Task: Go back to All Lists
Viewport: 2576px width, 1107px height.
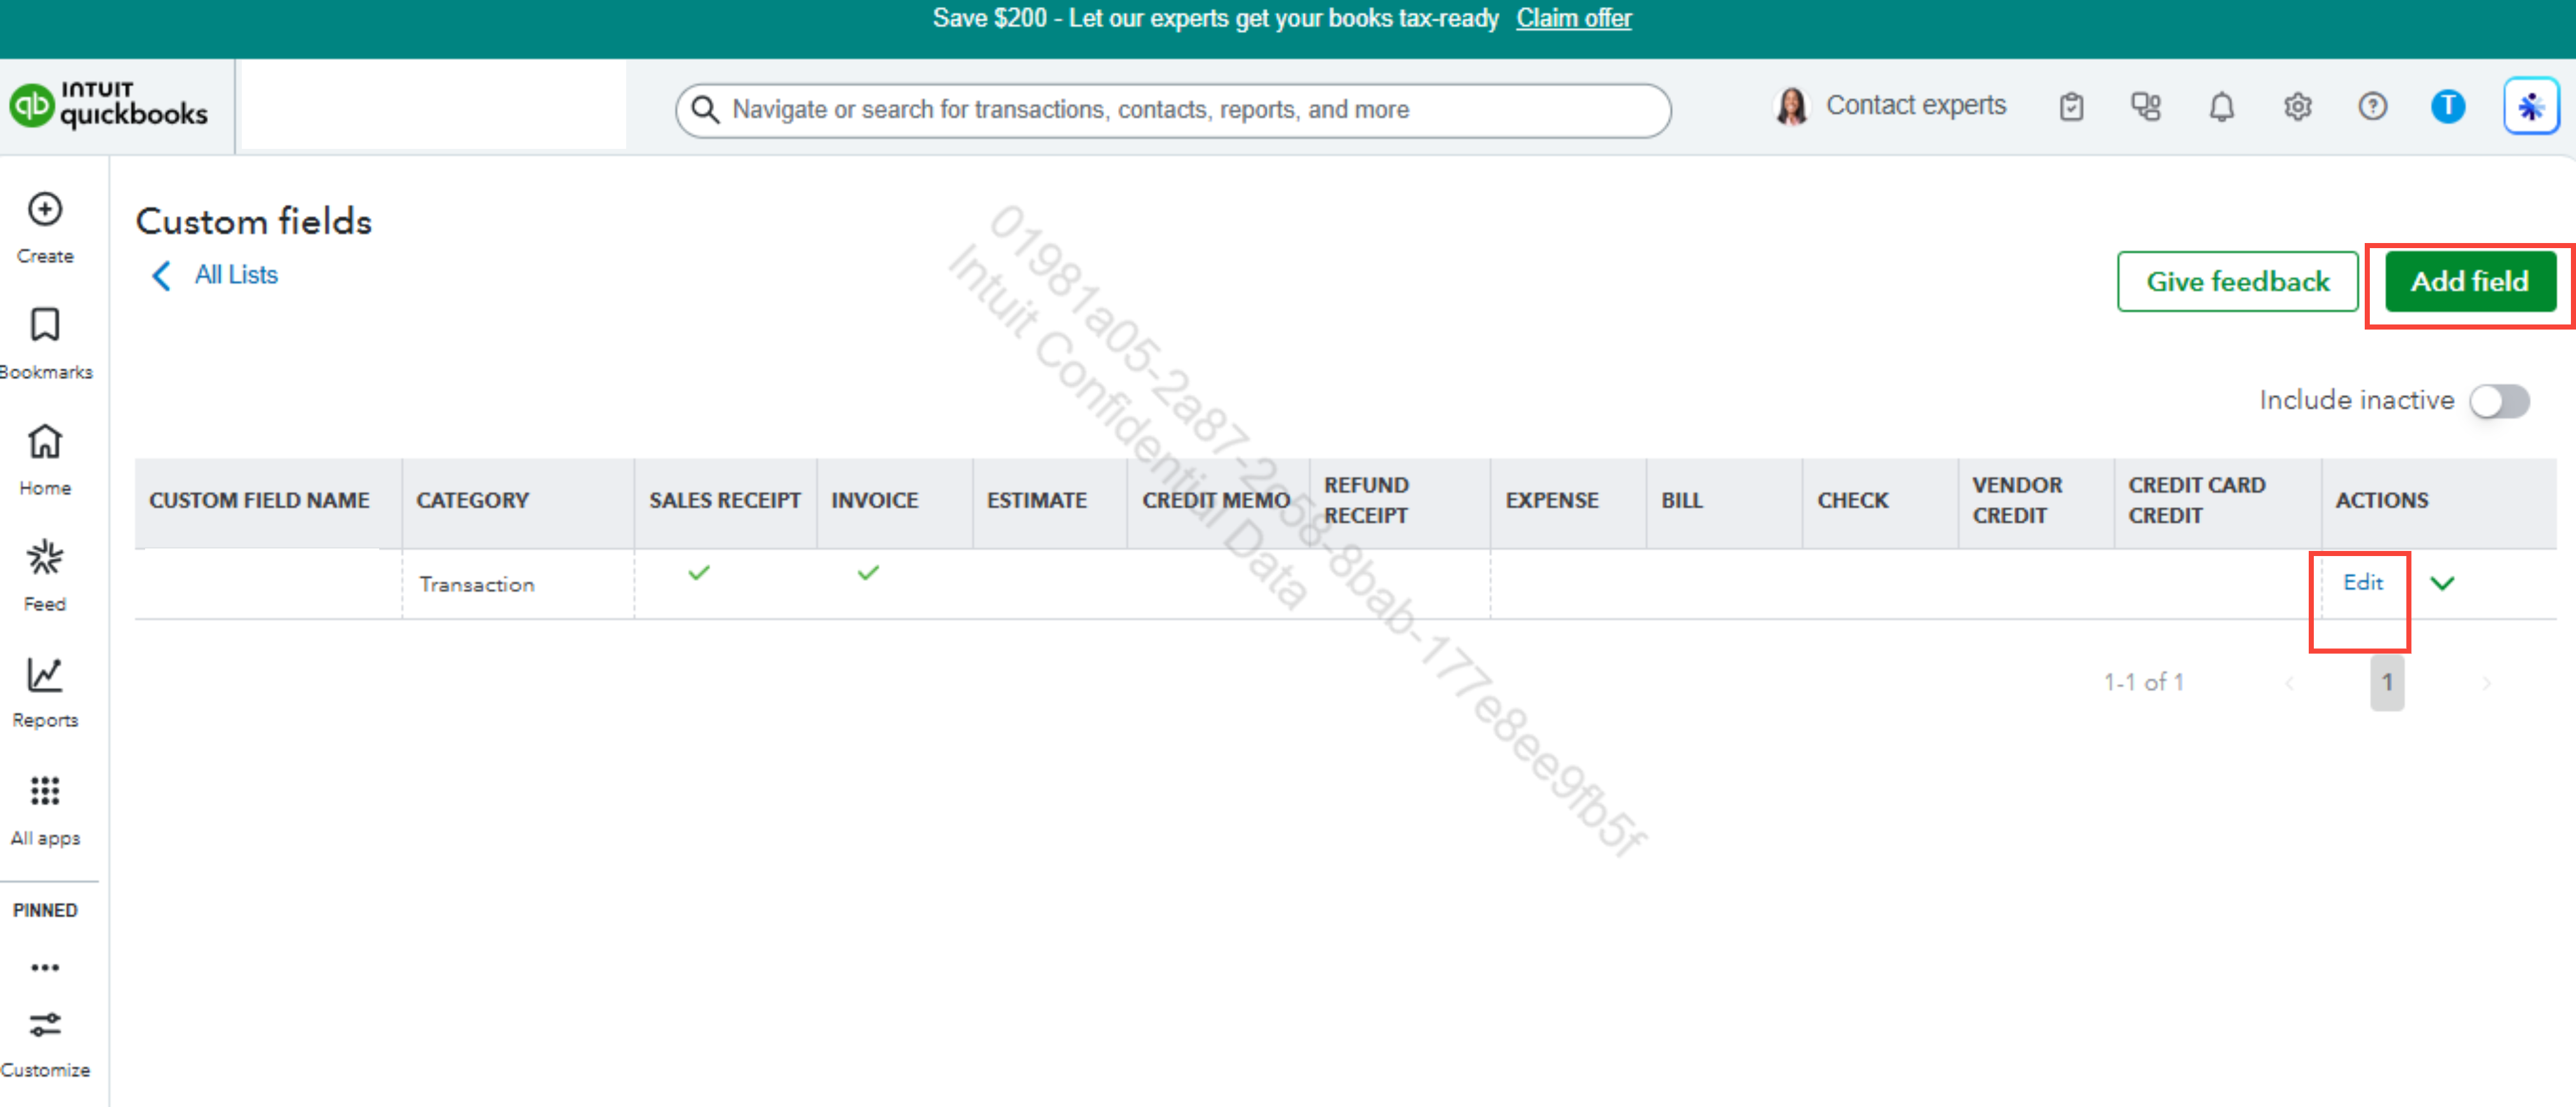Action: [x=235, y=275]
